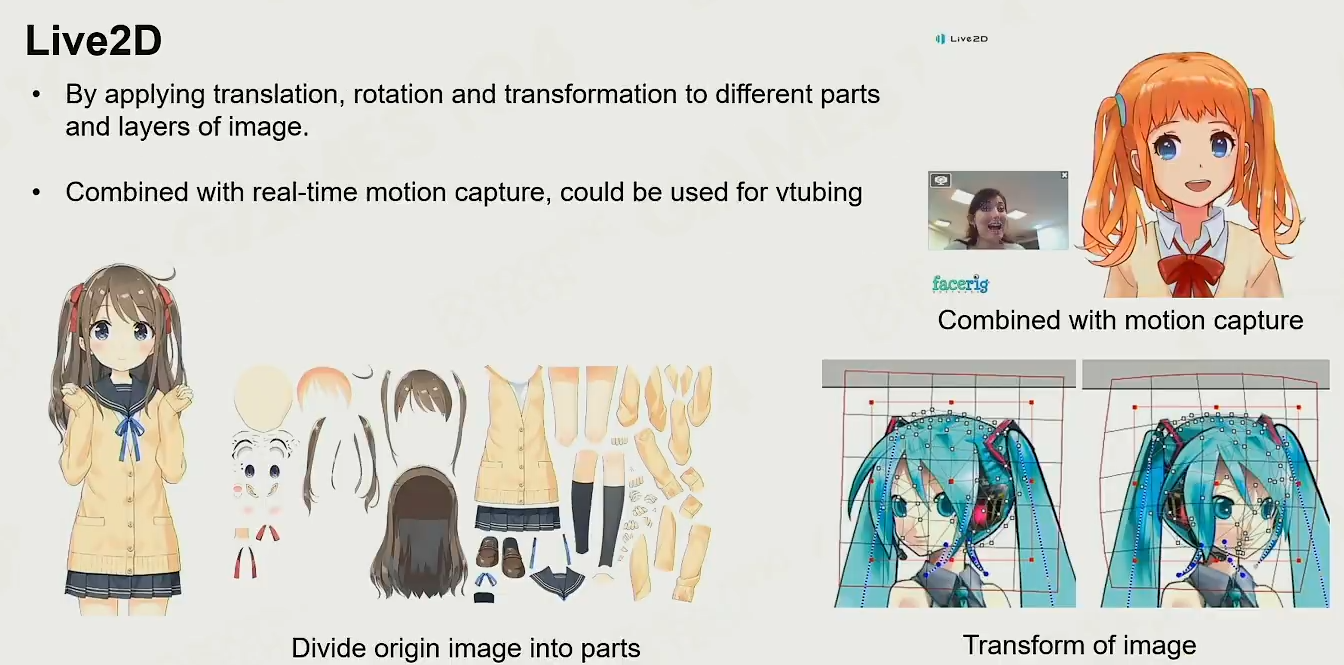Click the bald head base in parts sheet

tap(265, 396)
